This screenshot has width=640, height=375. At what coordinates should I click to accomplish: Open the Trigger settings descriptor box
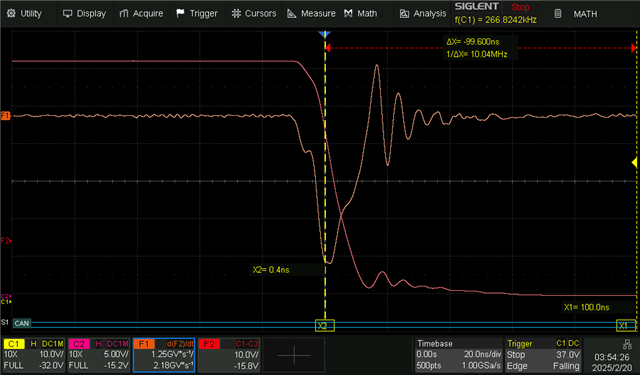point(543,355)
